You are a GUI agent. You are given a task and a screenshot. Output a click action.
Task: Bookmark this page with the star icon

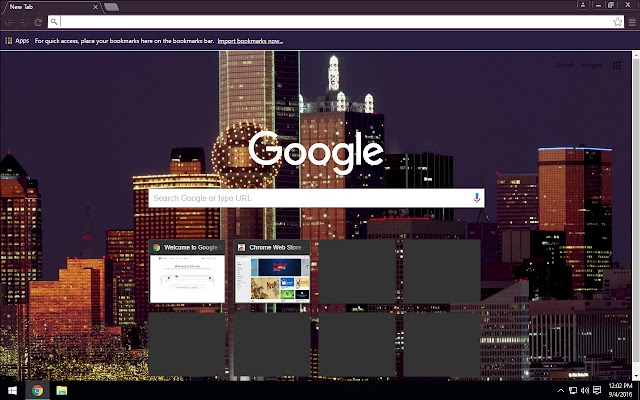click(618, 22)
